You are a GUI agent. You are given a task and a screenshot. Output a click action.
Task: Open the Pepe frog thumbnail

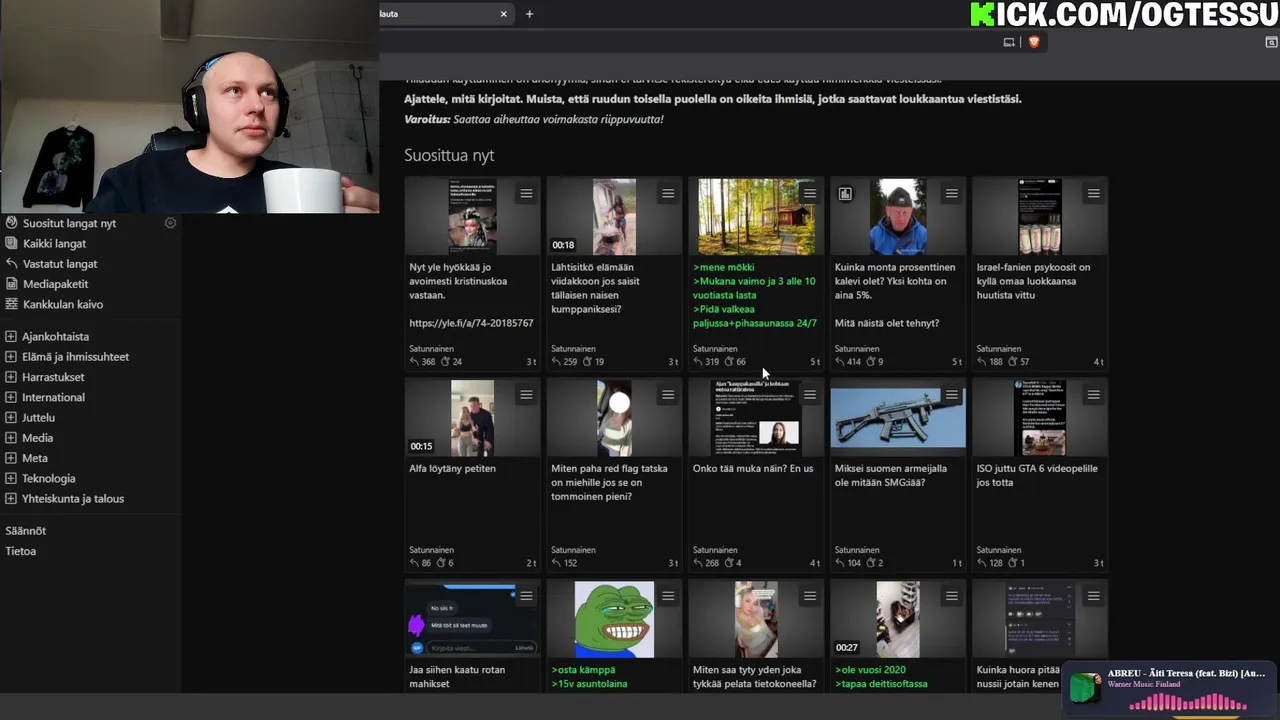pyautogui.click(x=614, y=619)
